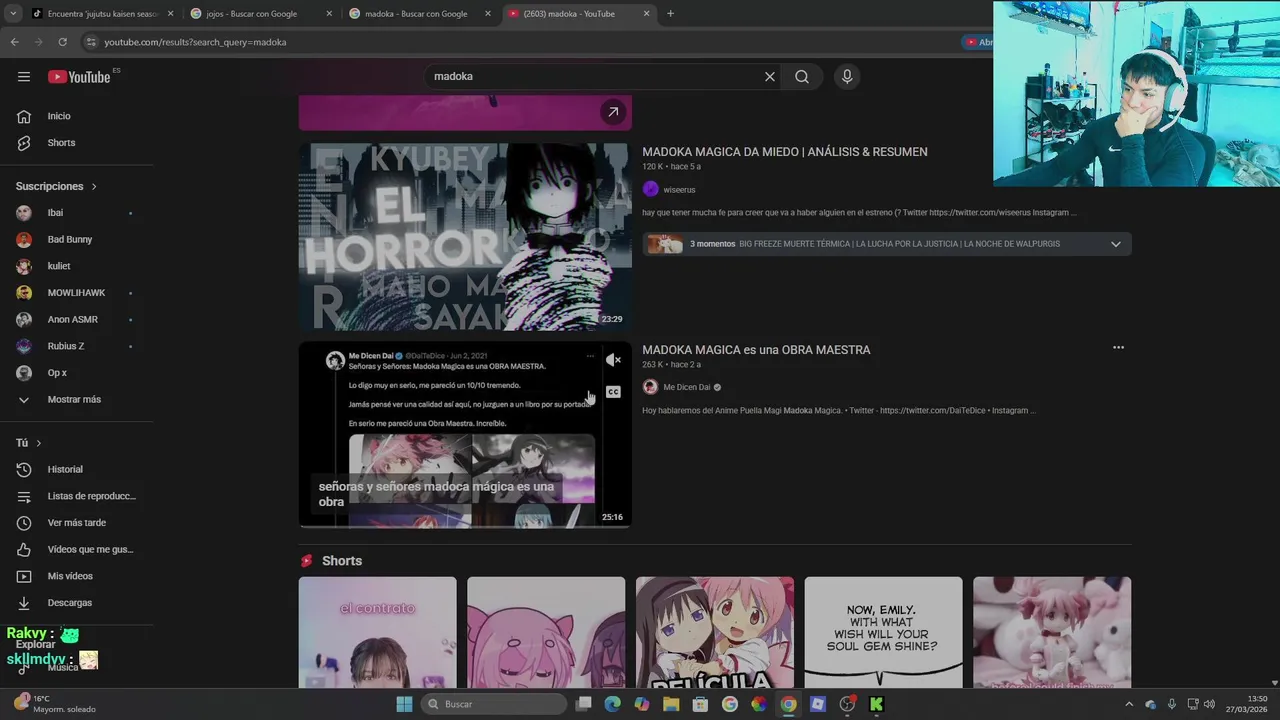Screen dimensions: 1280x720
Task: Click the search magnifier button
Action: pyautogui.click(x=802, y=77)
